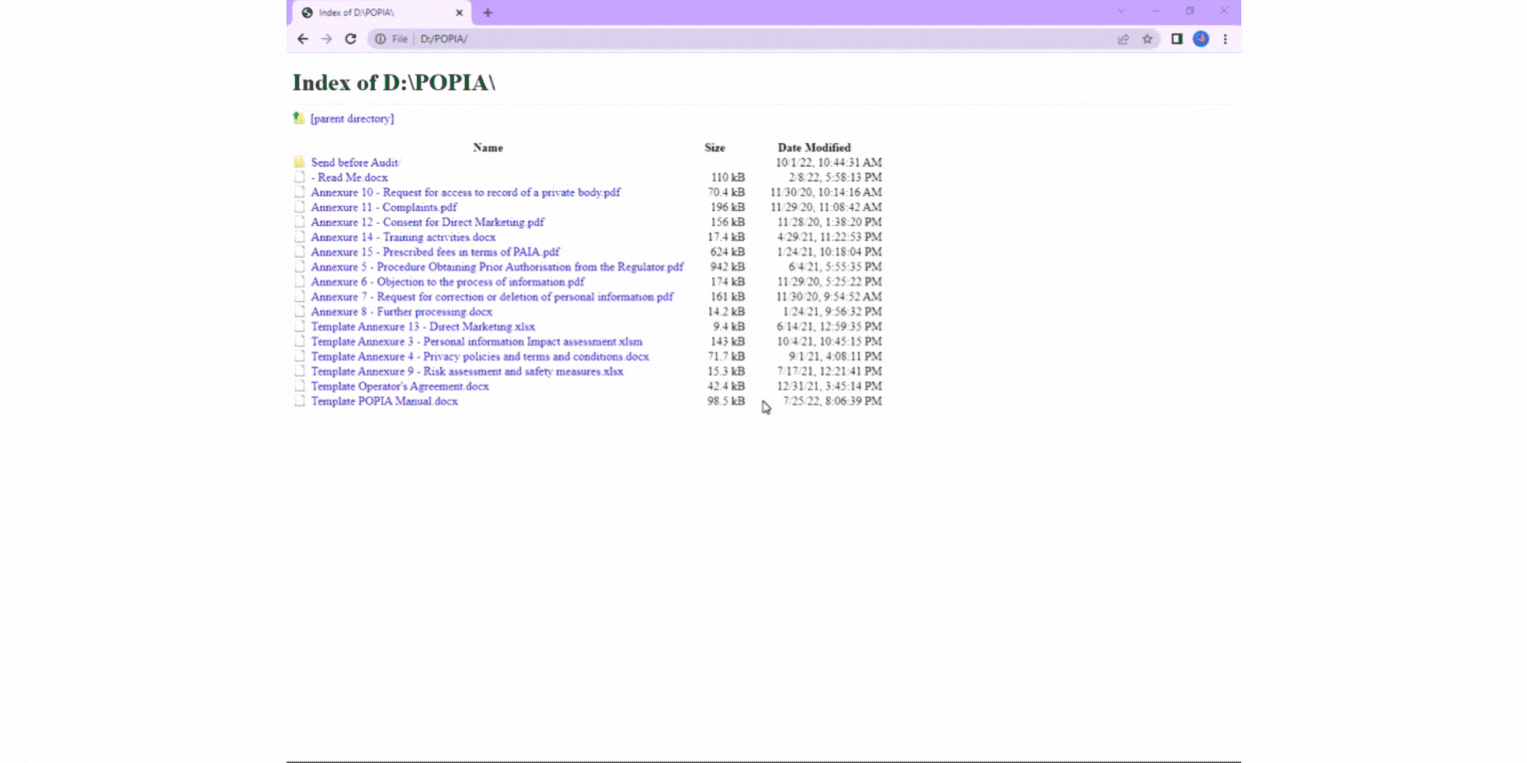Viewport: 1527px width, 763px height.
Task: Open the Chrome three-dot customize menu
Action: point(1225,39)
